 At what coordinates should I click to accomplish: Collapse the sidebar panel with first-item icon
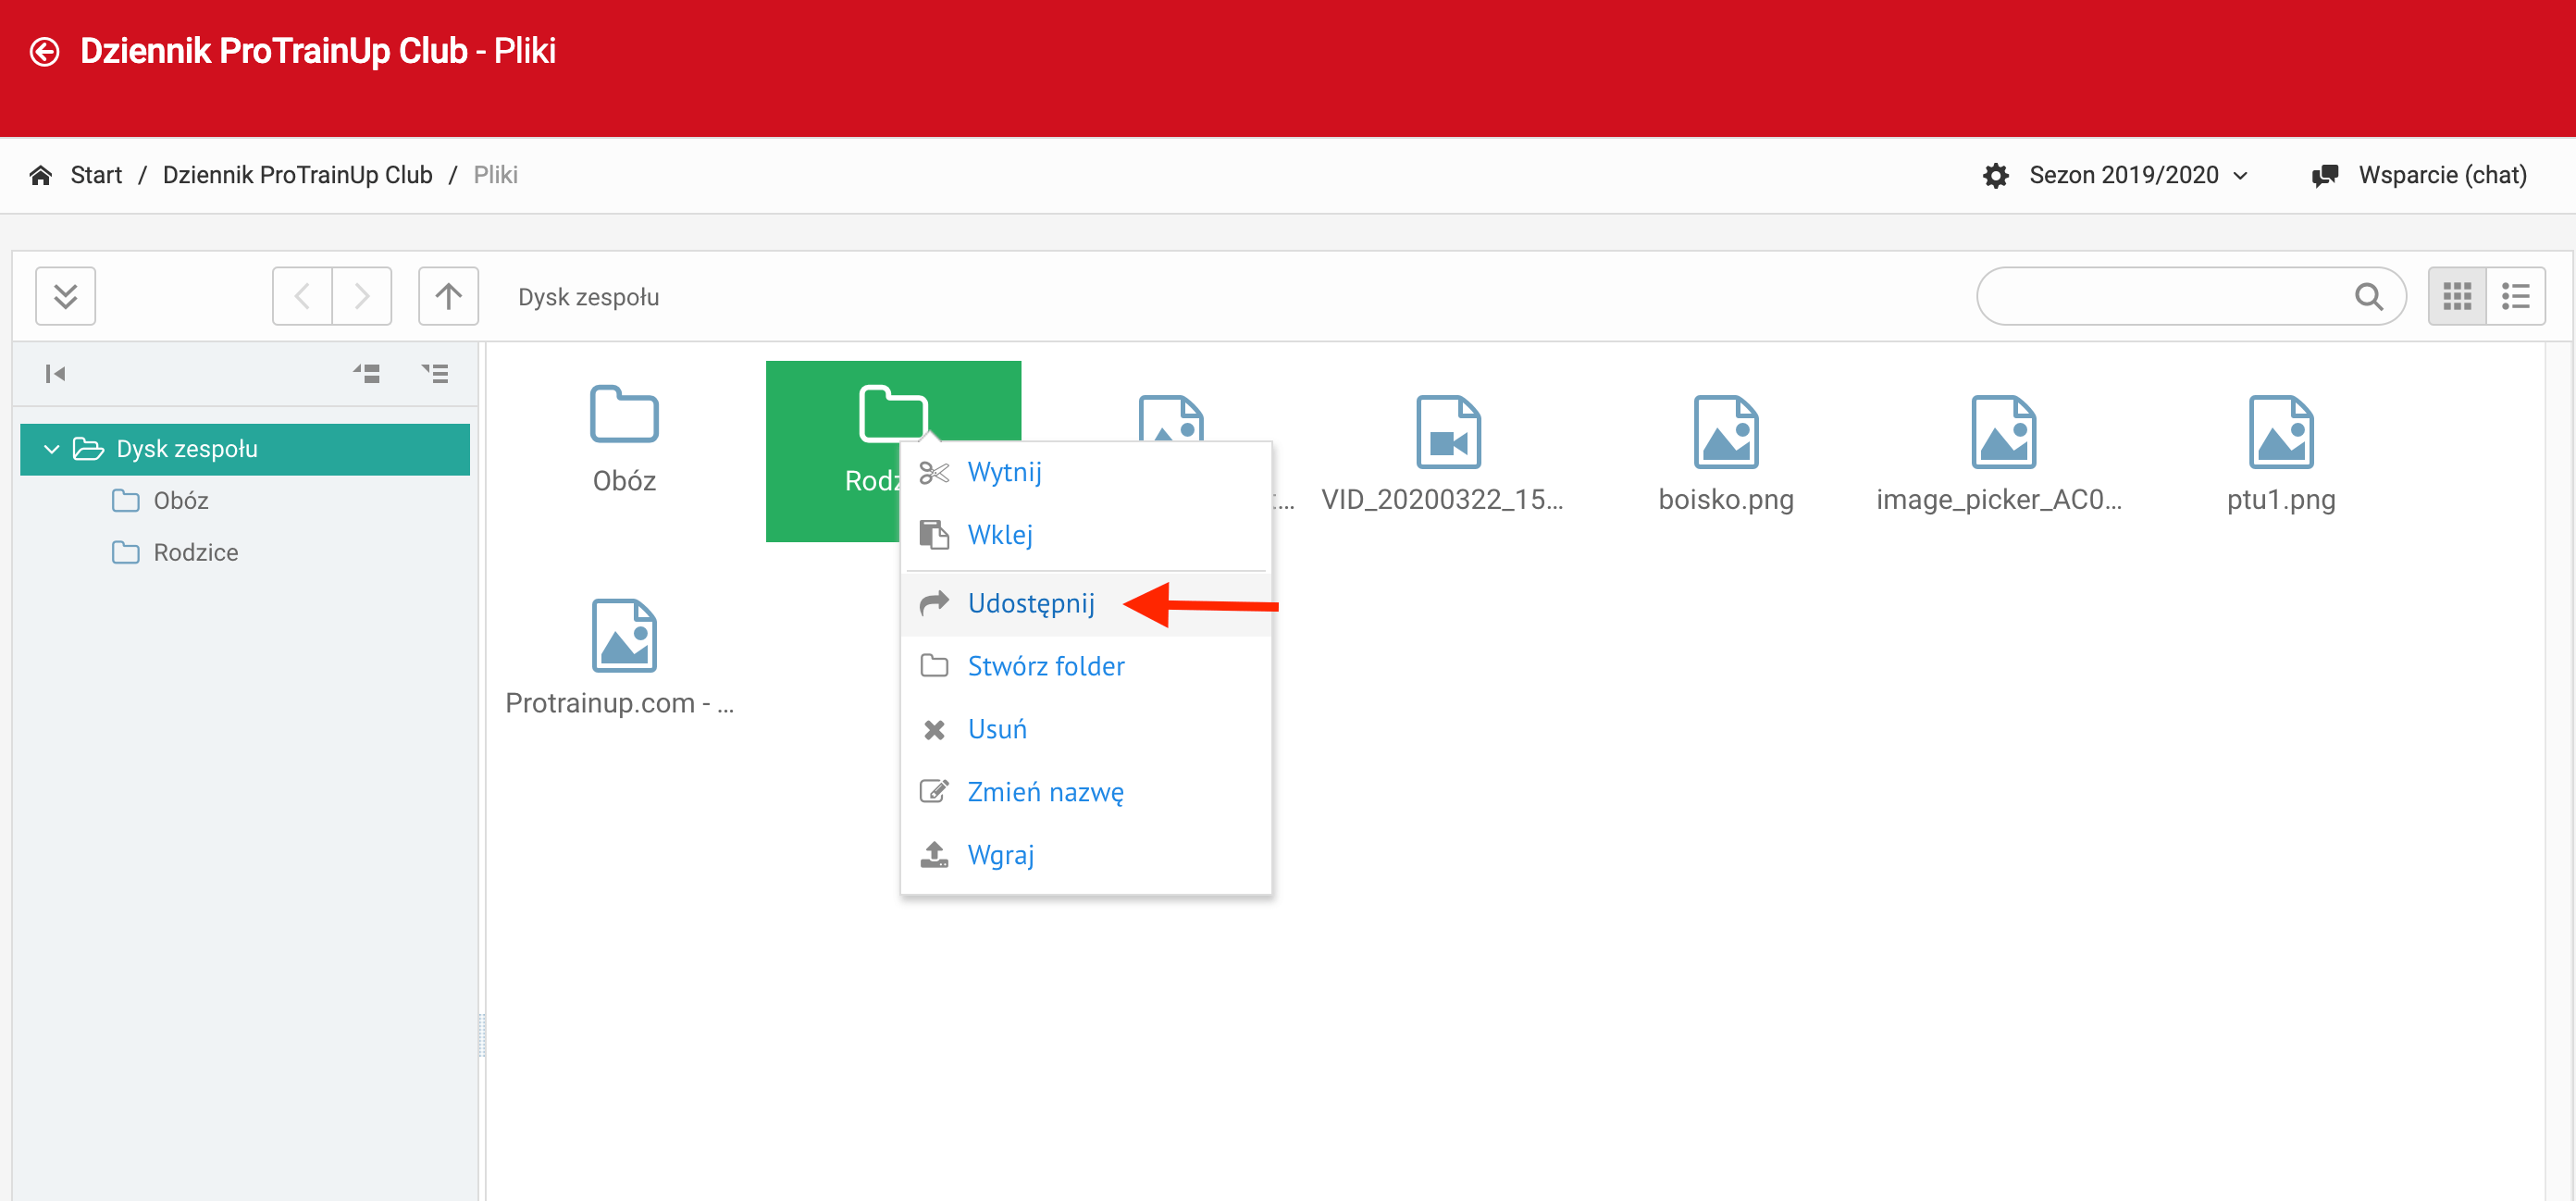click(55, 374)
